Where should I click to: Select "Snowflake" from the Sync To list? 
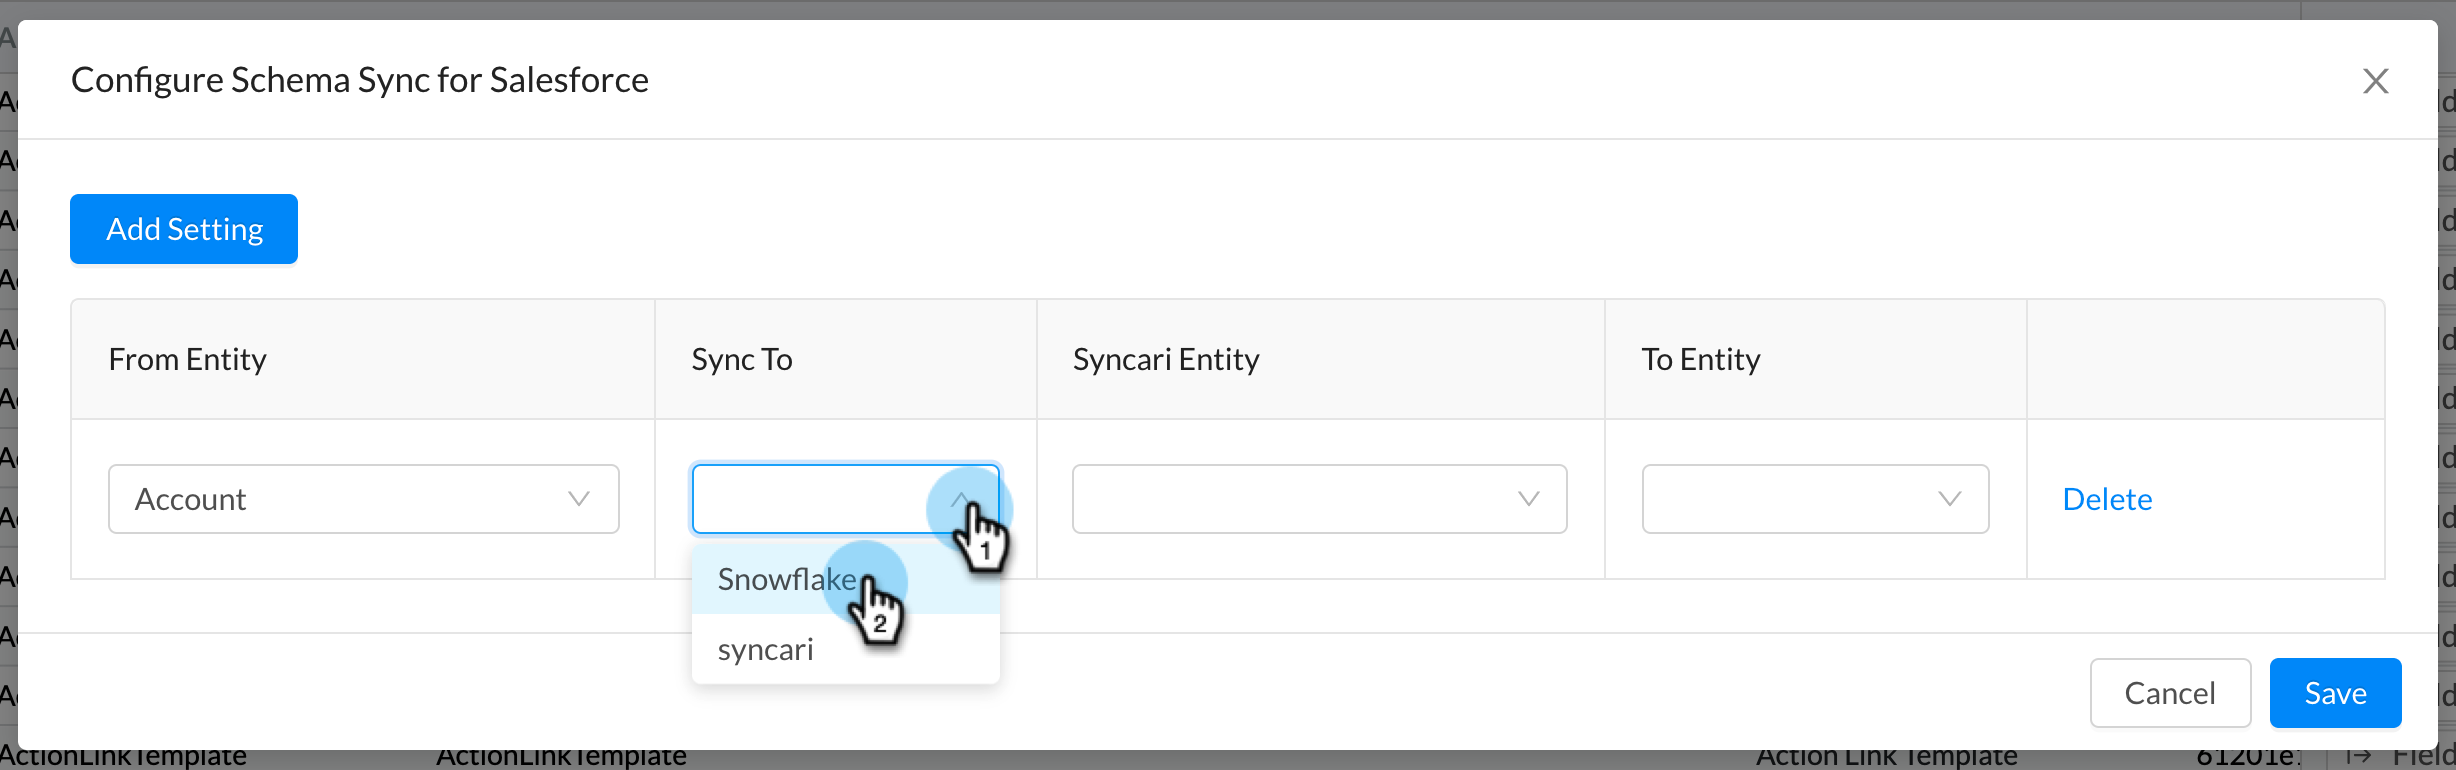coord(786,580)
